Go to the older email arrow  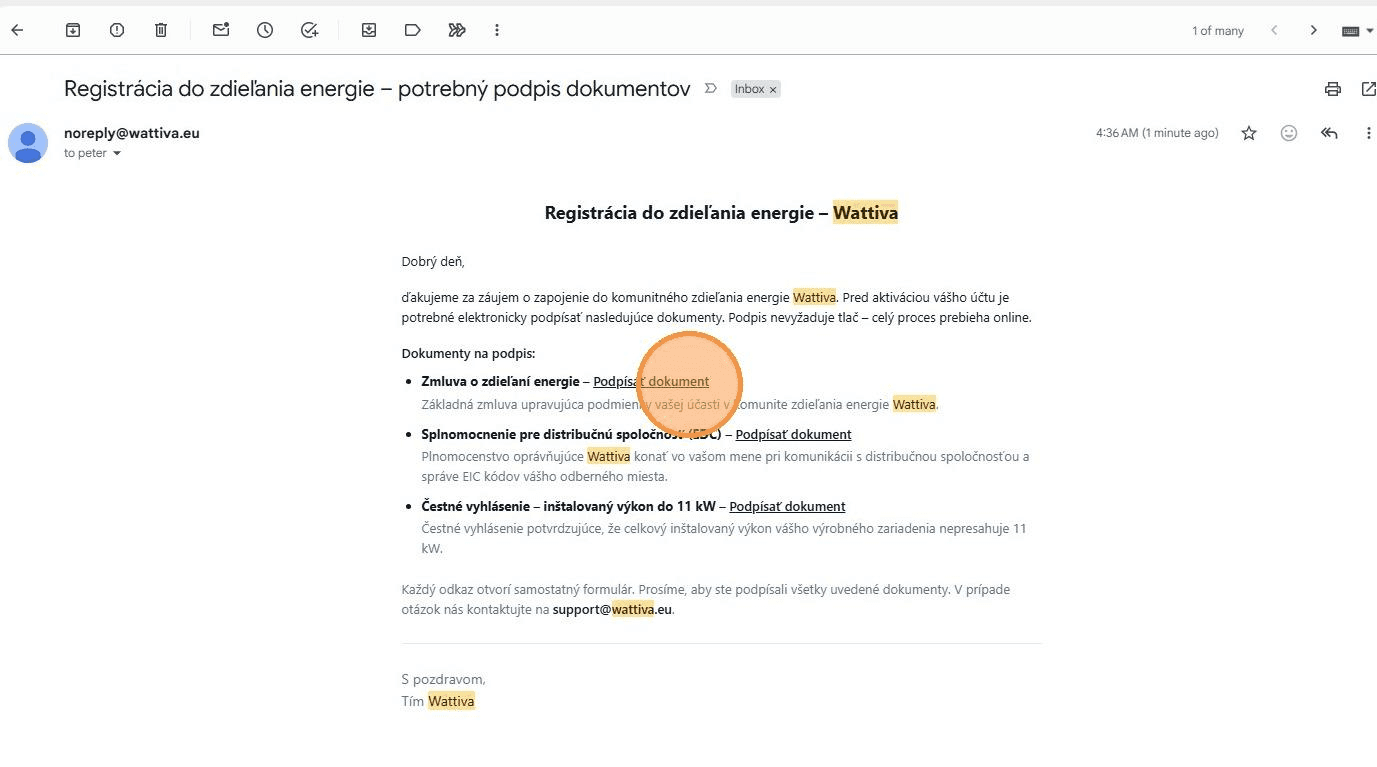pos(1314,30)
